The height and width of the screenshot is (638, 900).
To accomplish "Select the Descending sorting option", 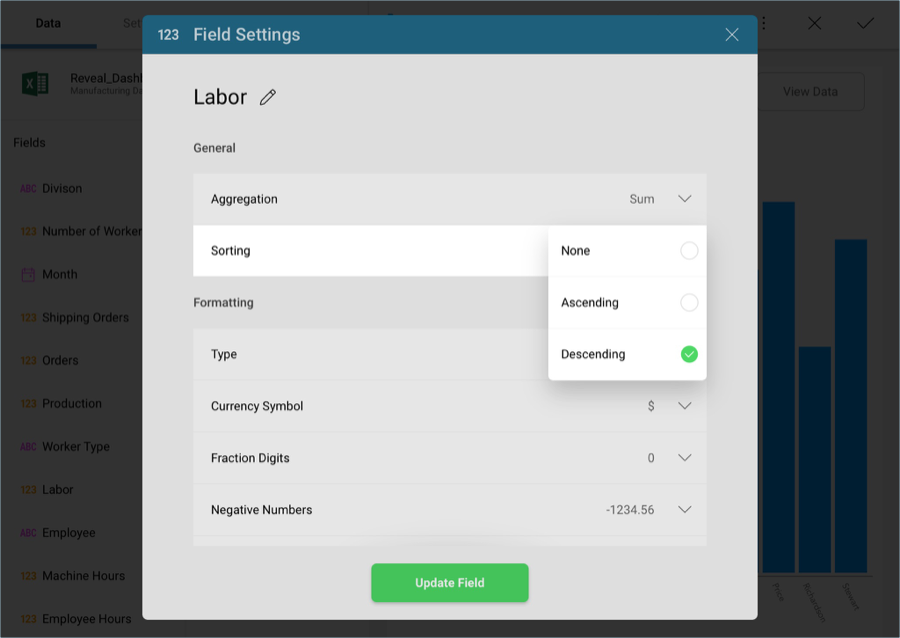I will click(x=689, y=354).
